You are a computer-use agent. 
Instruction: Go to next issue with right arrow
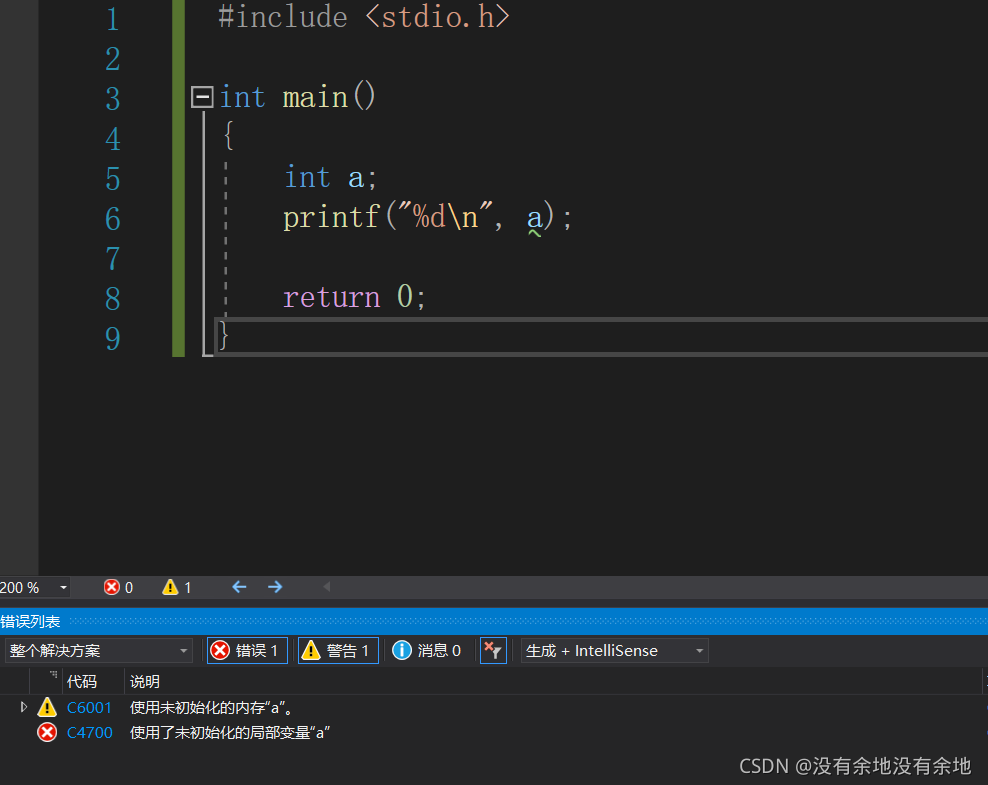coord(275,587)
